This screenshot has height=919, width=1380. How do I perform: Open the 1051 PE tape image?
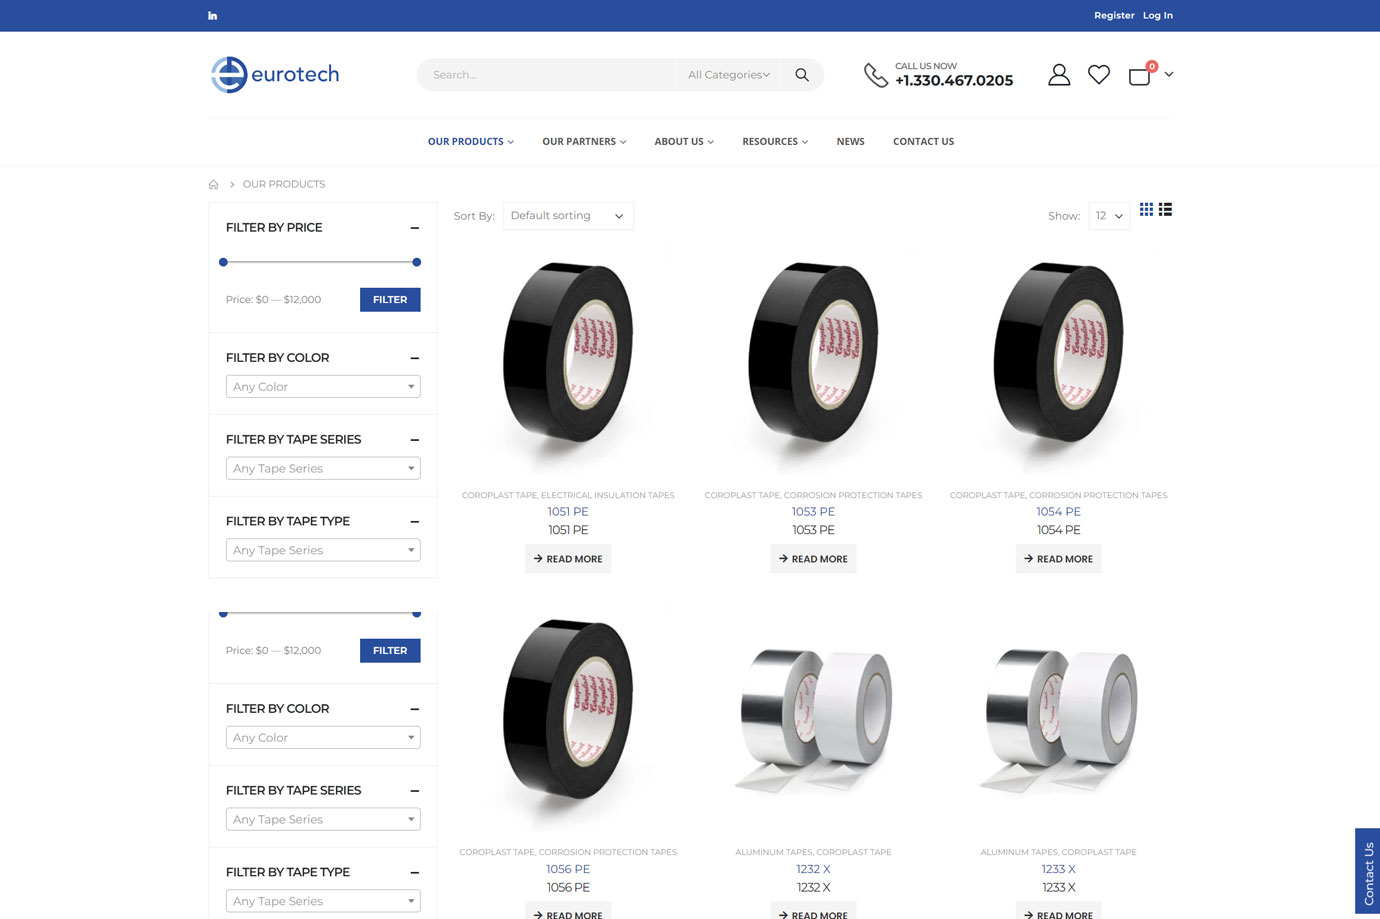tap(568, 360)
